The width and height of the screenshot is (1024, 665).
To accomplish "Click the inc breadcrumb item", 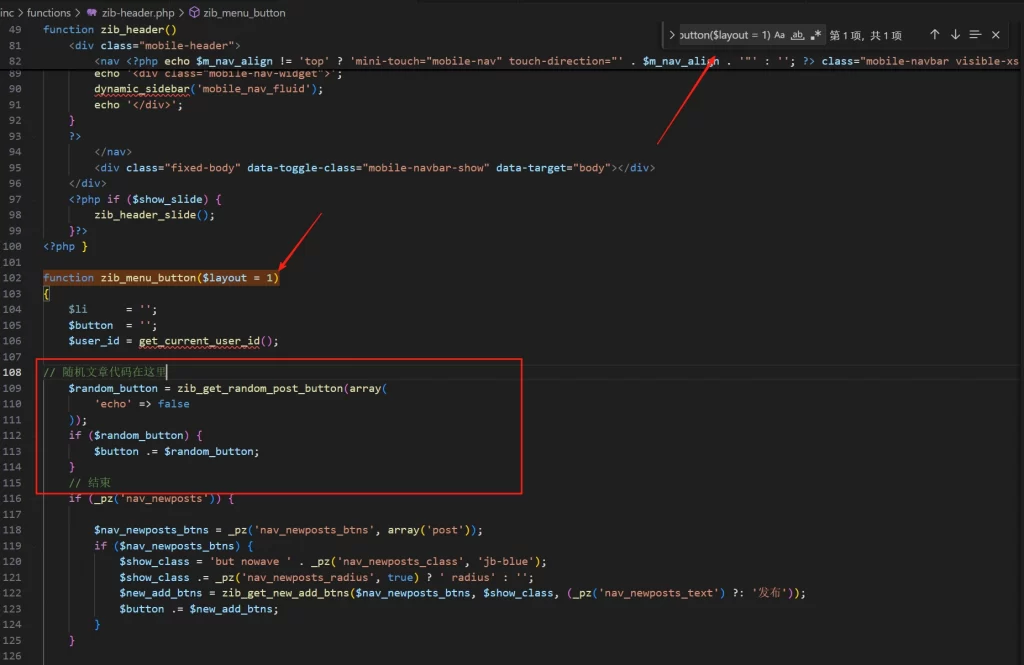I will click(7, 13).
